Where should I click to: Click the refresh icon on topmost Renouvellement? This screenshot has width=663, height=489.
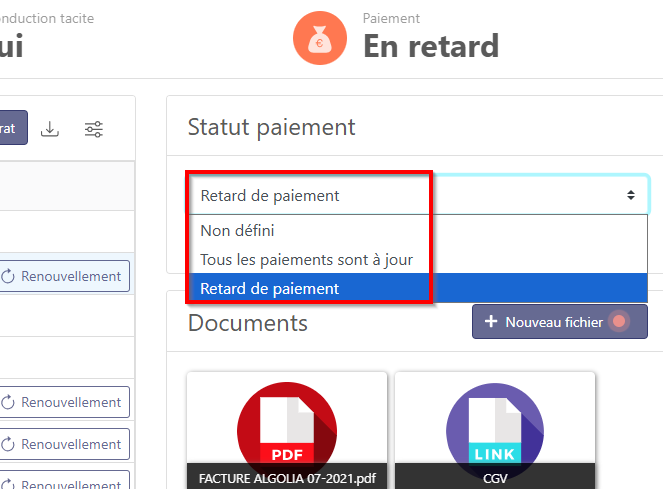(9, 276)
